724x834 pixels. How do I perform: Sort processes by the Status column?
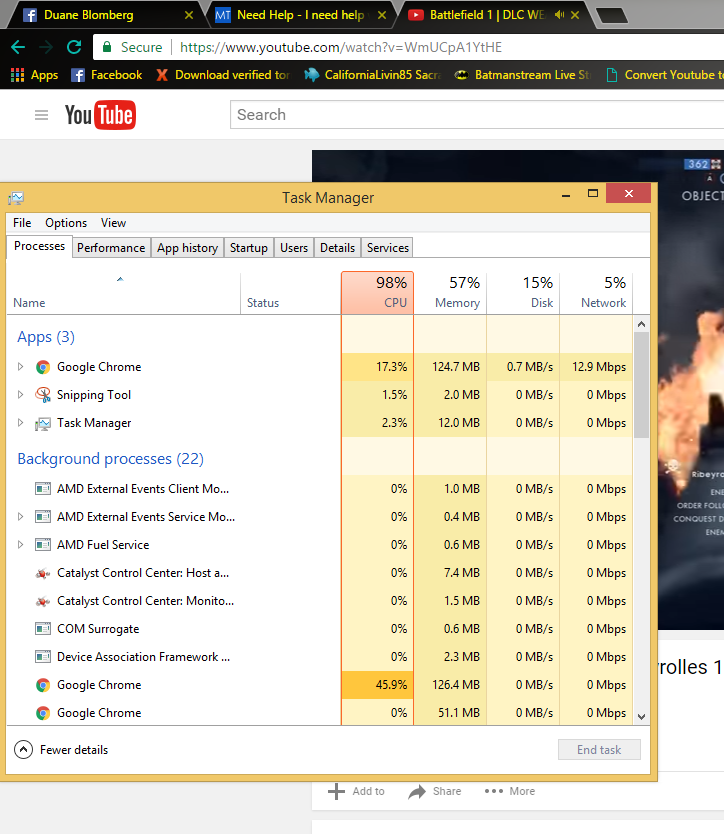point(290,293)
